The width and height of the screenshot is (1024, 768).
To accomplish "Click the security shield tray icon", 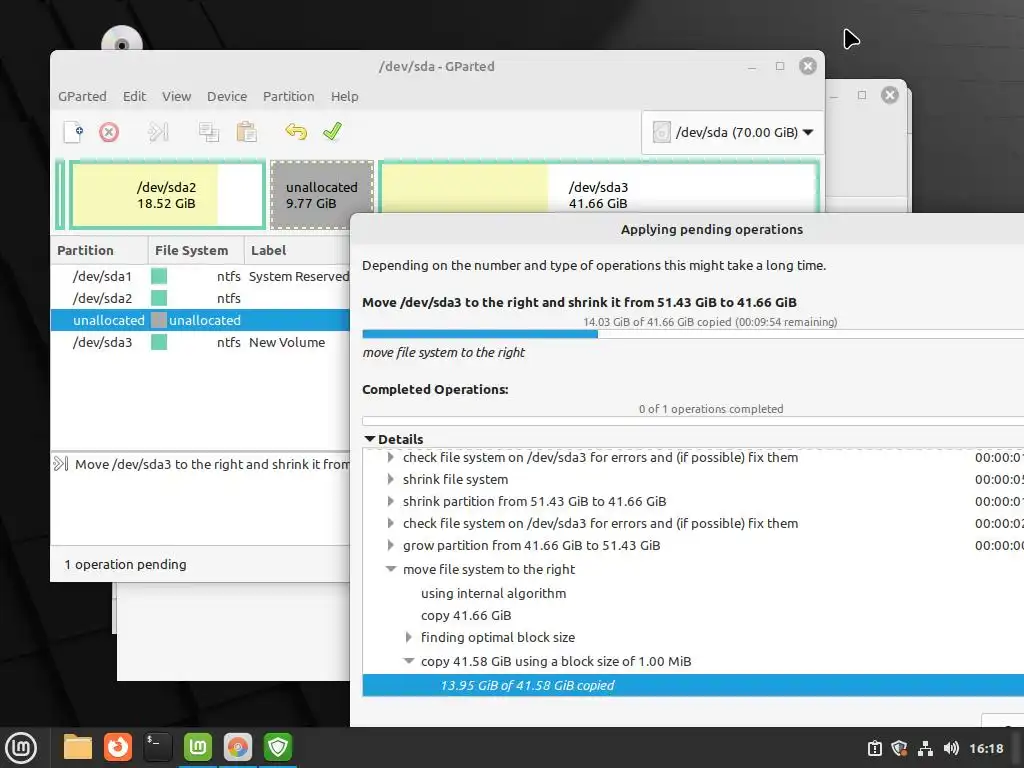I will pos(900,748).
